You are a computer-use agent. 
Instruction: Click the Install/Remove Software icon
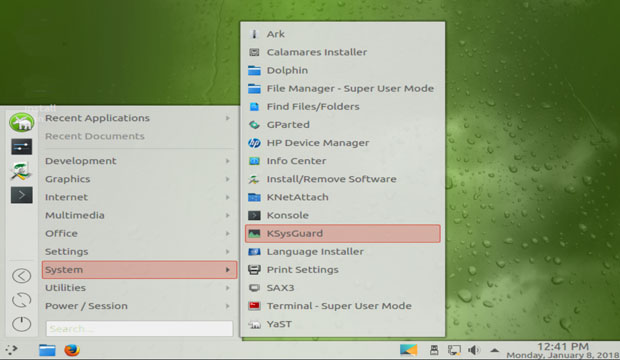[254, 179]
